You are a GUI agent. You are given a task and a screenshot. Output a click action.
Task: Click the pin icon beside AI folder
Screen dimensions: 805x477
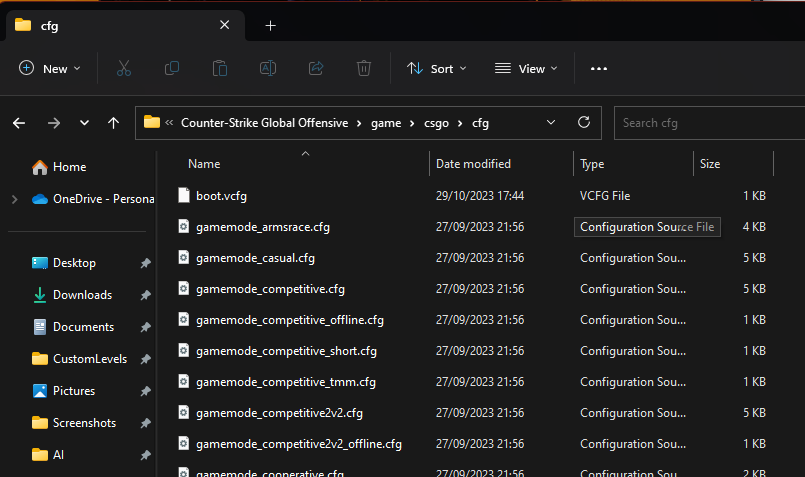pyautogui.click(x=145, y=454)
